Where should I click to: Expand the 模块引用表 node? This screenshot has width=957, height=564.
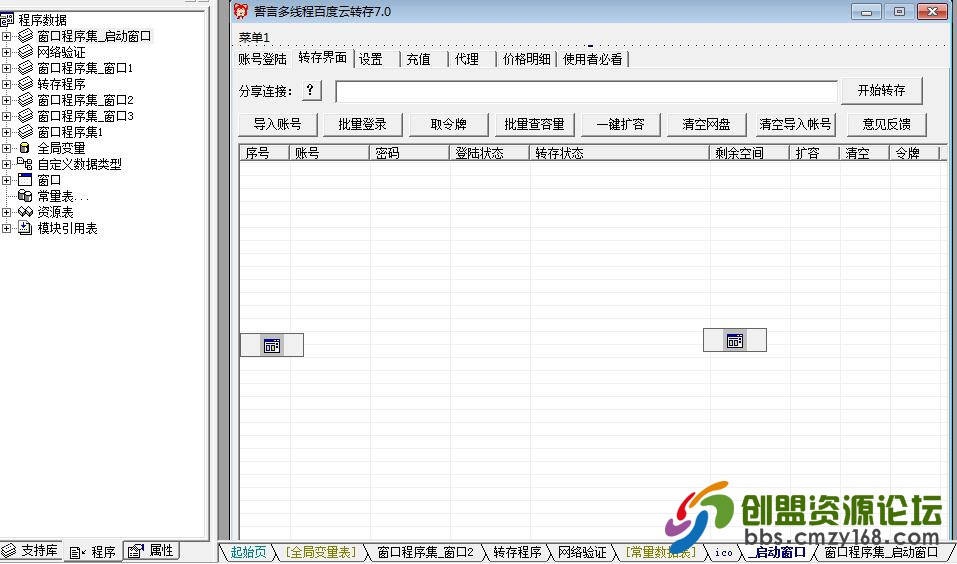tap(6, 228)
